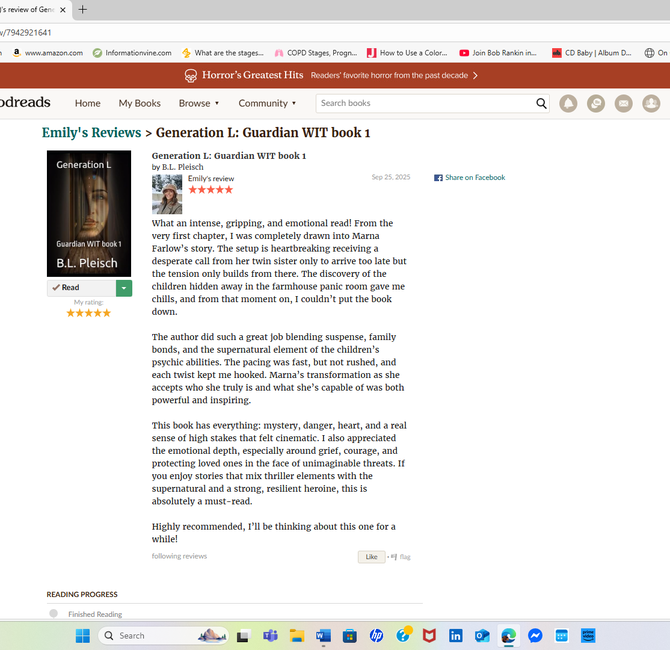Screen dimensions: 670x650
Task: Click the Search books input field
Action: tap(425, 103)
